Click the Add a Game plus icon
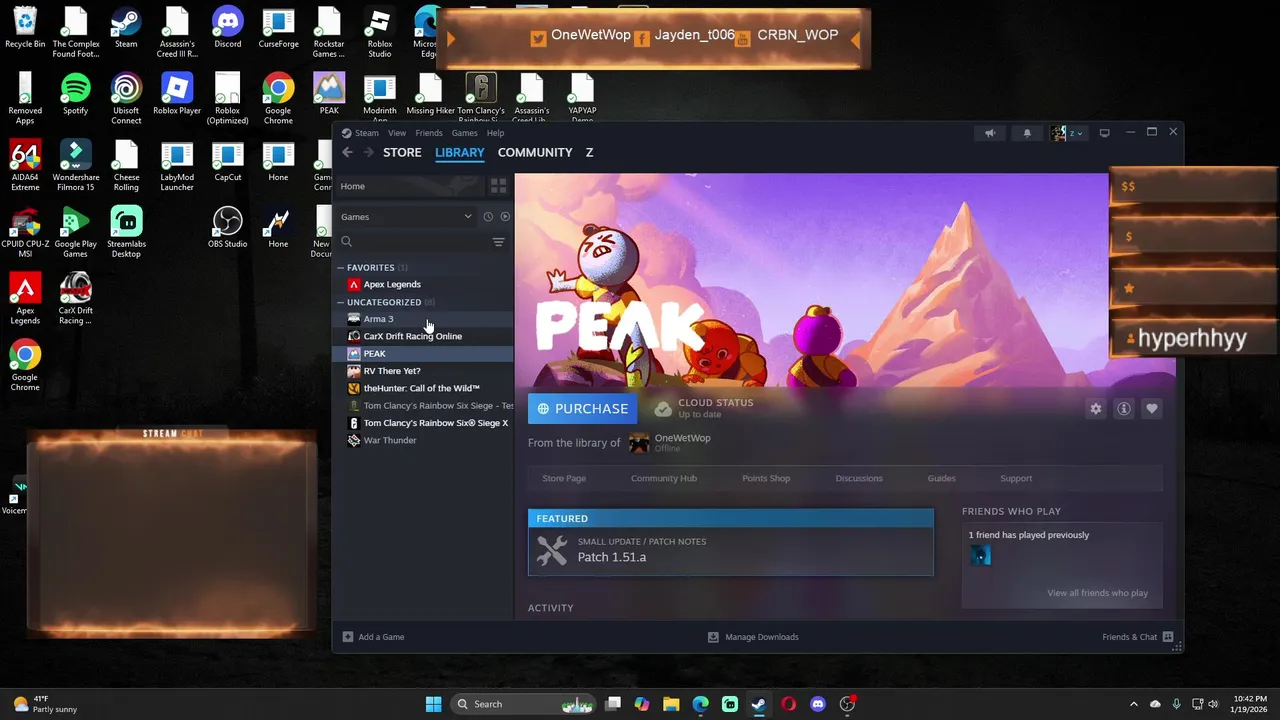Screen dimensions: 1280x720 pos(348,637)
